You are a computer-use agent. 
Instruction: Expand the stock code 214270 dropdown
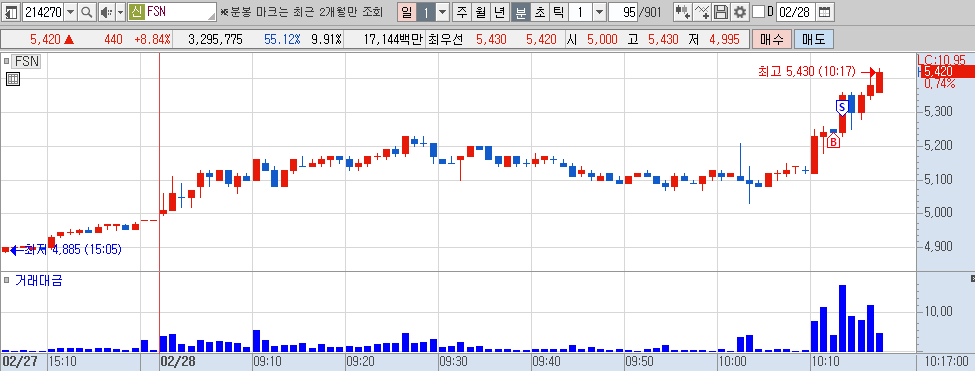pos(70,12)
